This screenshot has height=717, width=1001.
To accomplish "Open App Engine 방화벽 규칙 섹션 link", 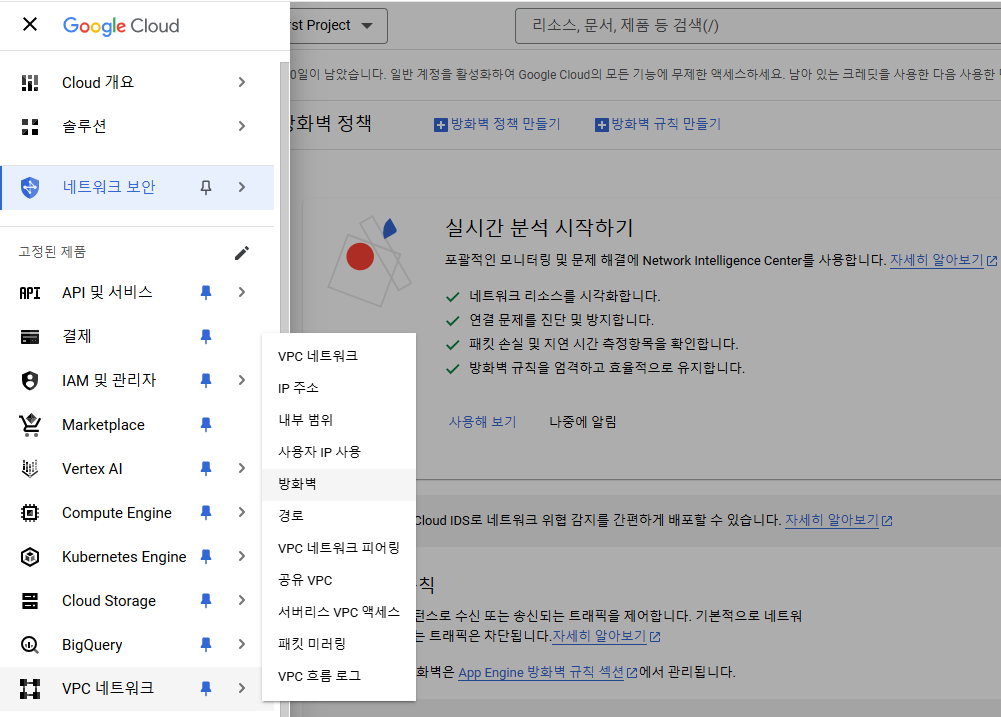I will 547,672.
